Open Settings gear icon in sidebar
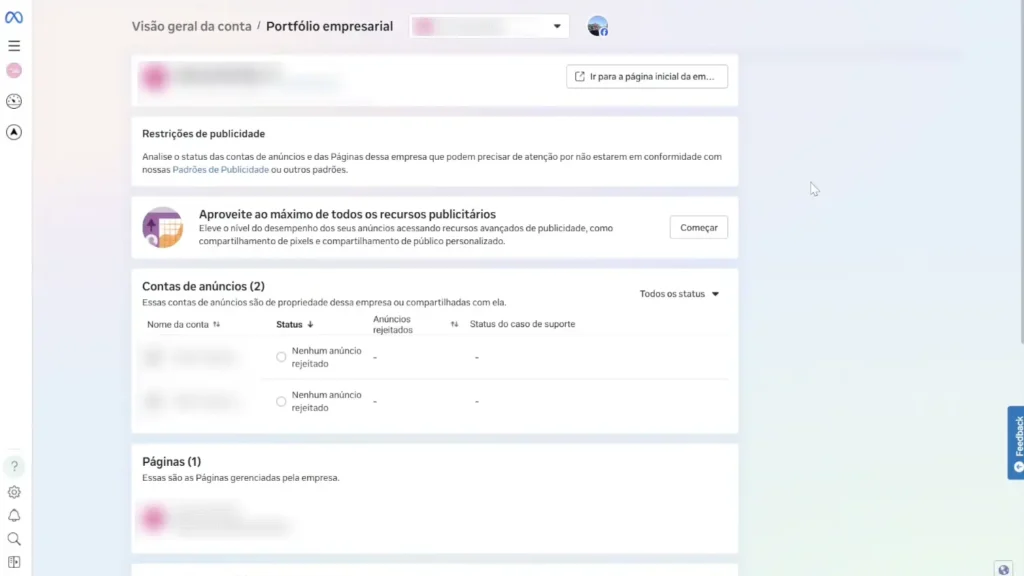 tap(14, 492)
